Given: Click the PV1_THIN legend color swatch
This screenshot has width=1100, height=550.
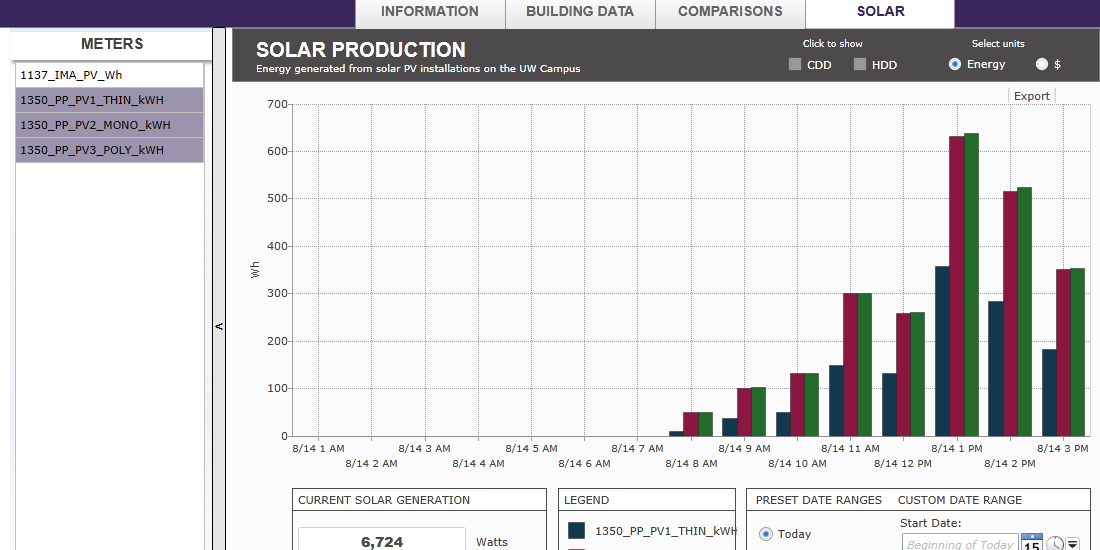Looking at the screenshot, I should 576,531.
